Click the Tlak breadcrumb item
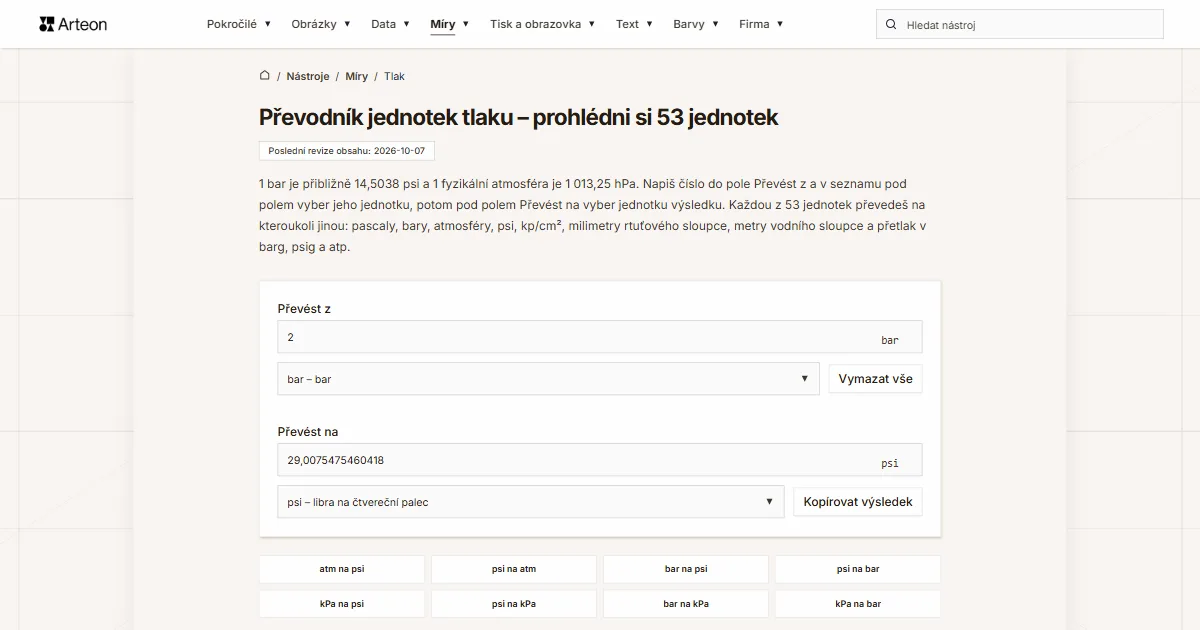 [x=394, y=76]
